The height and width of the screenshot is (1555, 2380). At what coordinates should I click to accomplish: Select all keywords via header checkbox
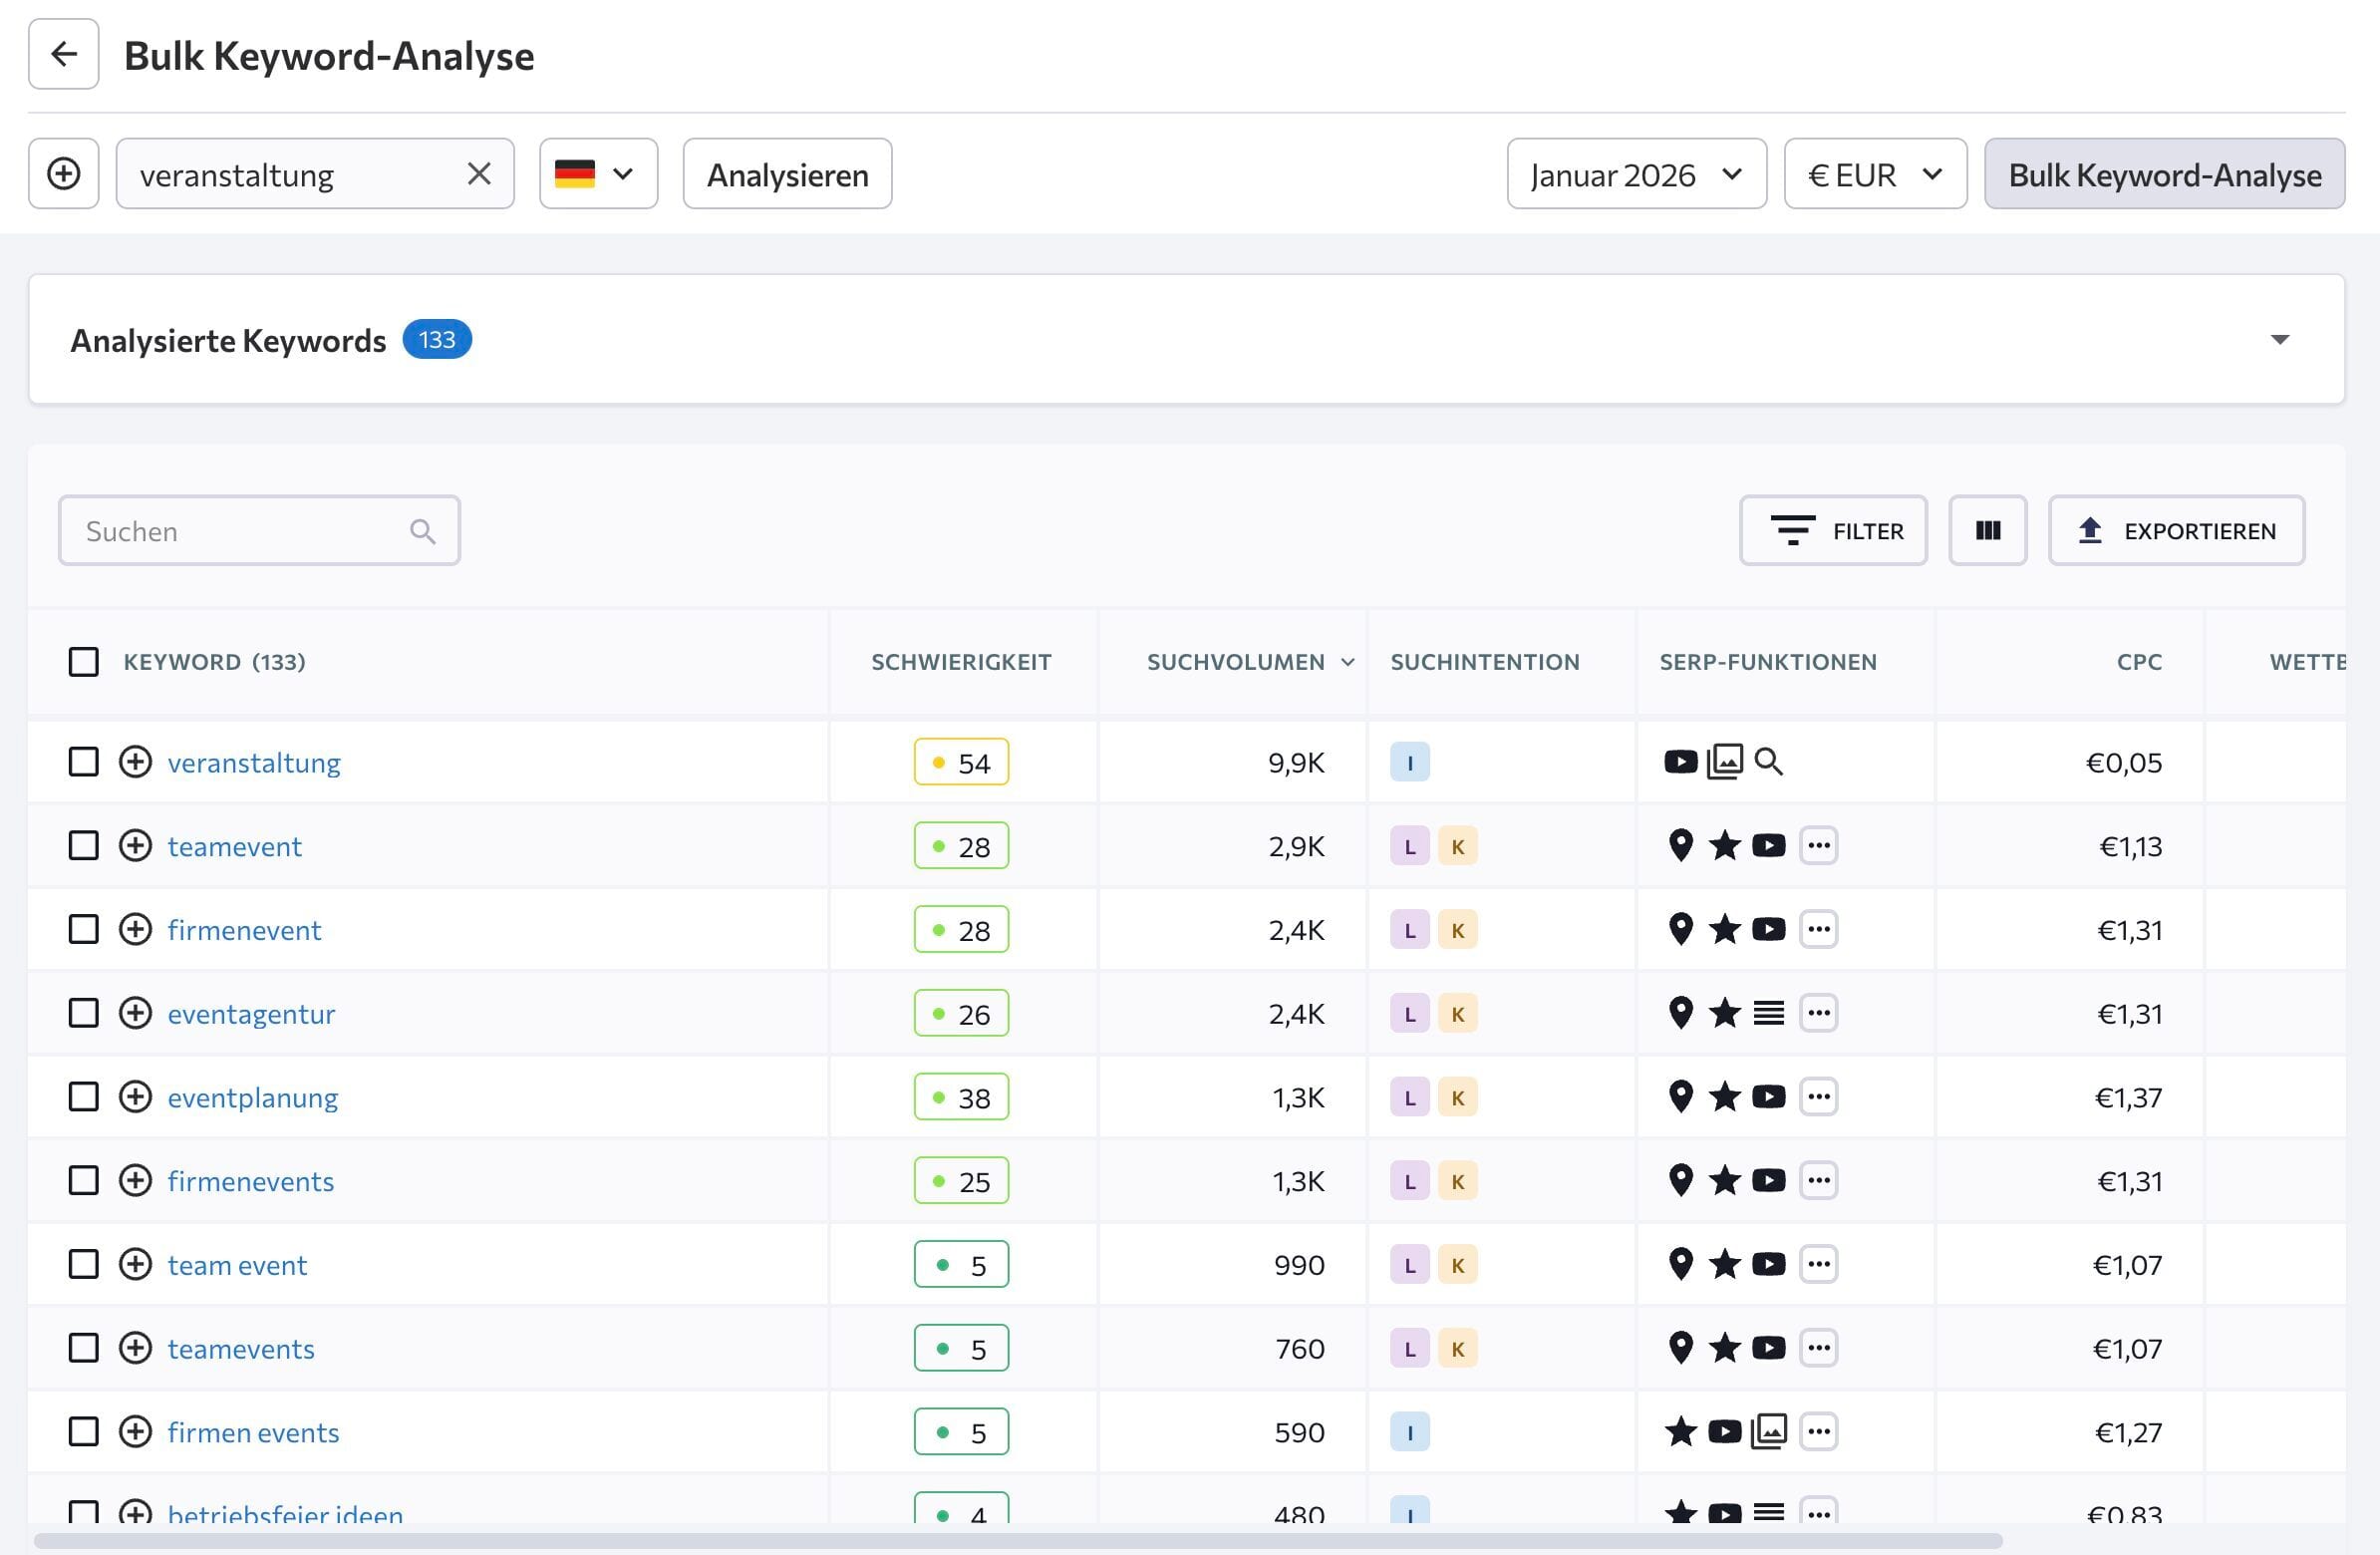[x=84, y=661]
